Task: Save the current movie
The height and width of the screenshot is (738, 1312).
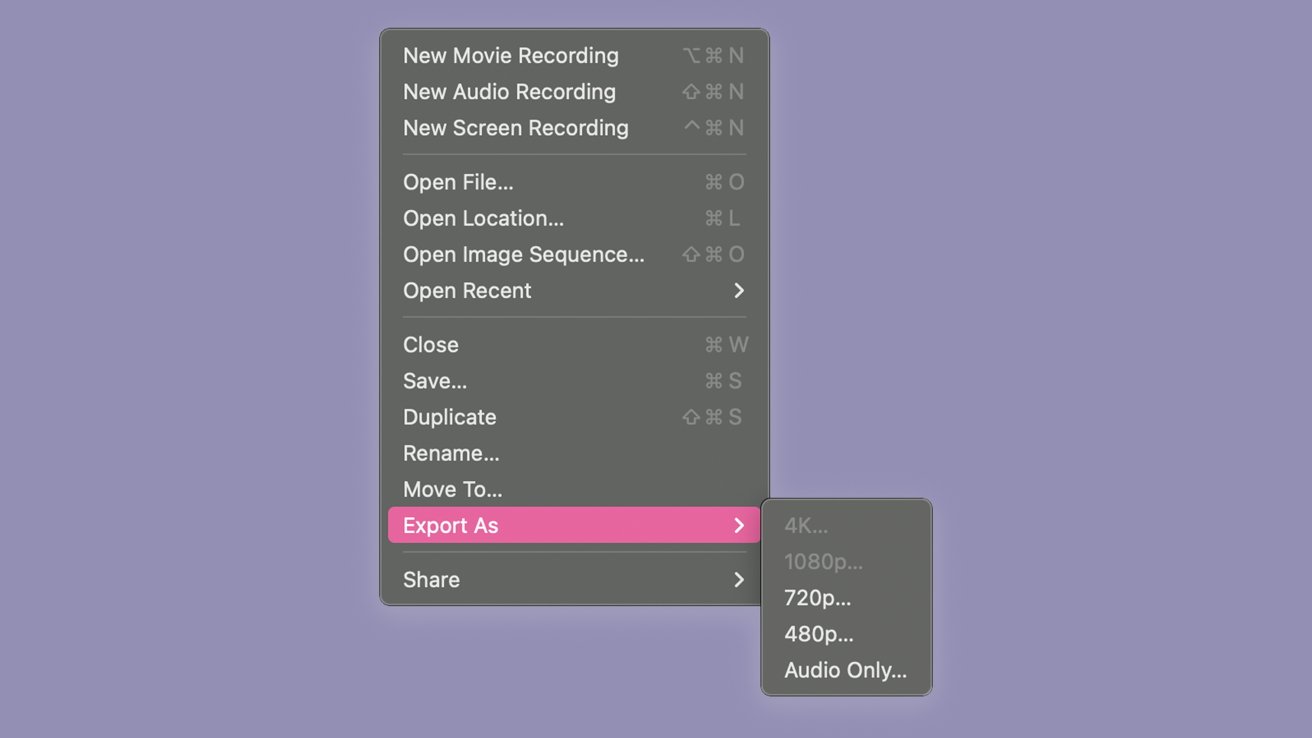Action: click(435, 381)
